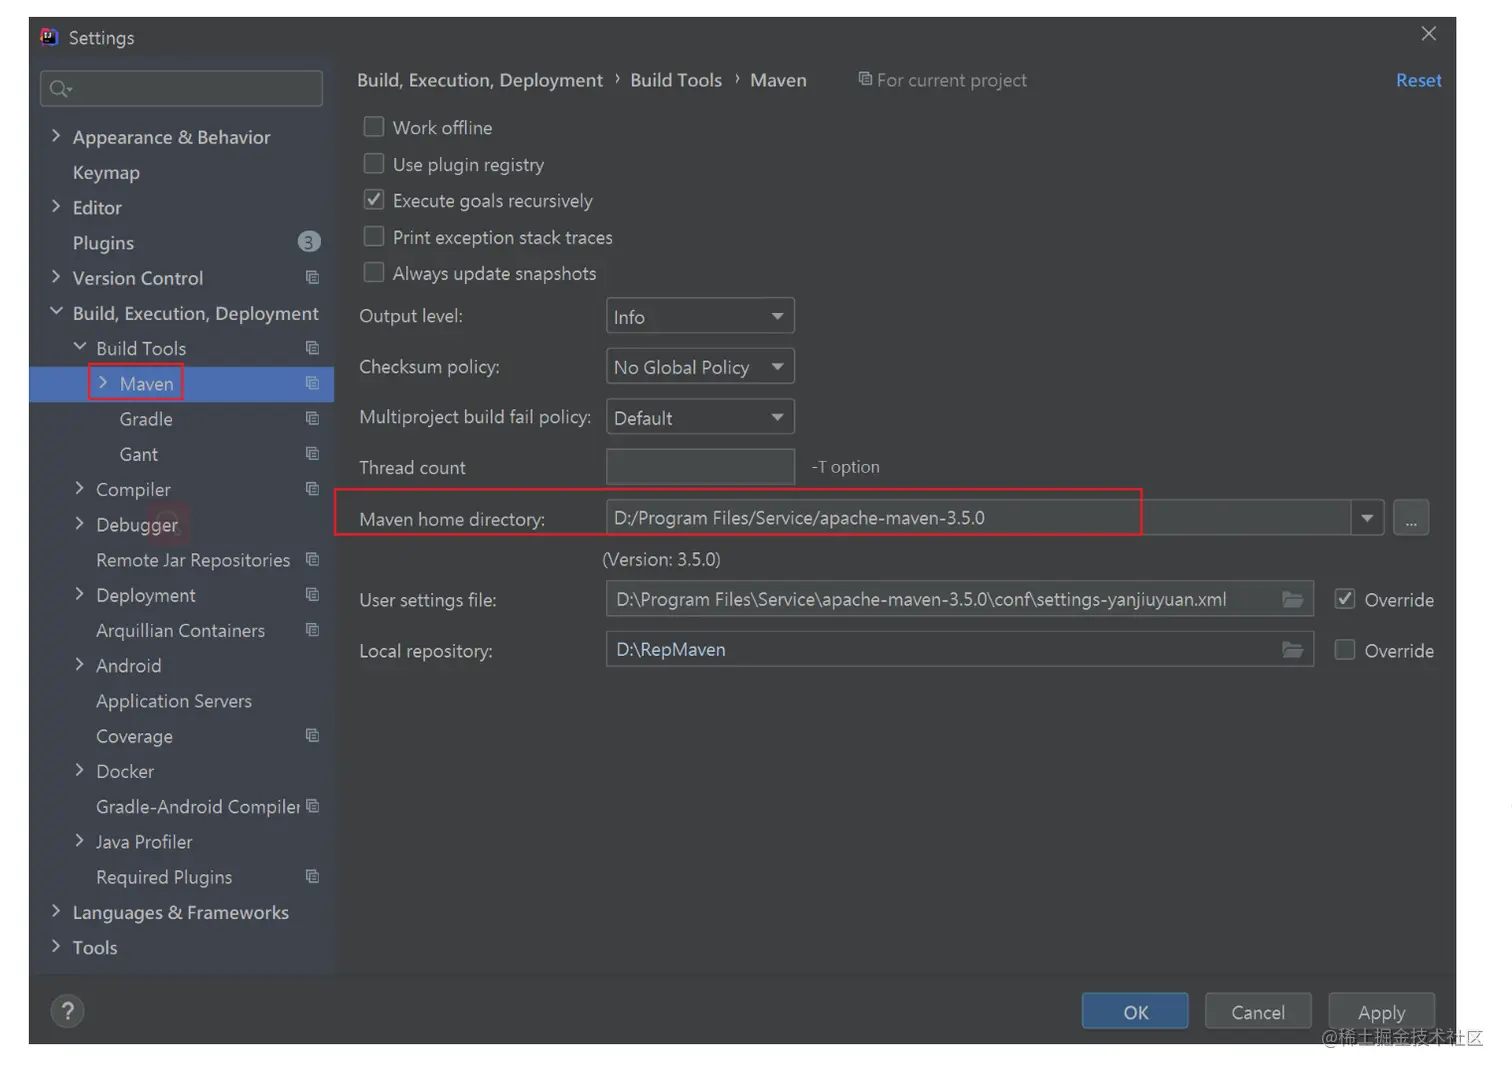Click the search magnifier icon

[x=60, y=89]
